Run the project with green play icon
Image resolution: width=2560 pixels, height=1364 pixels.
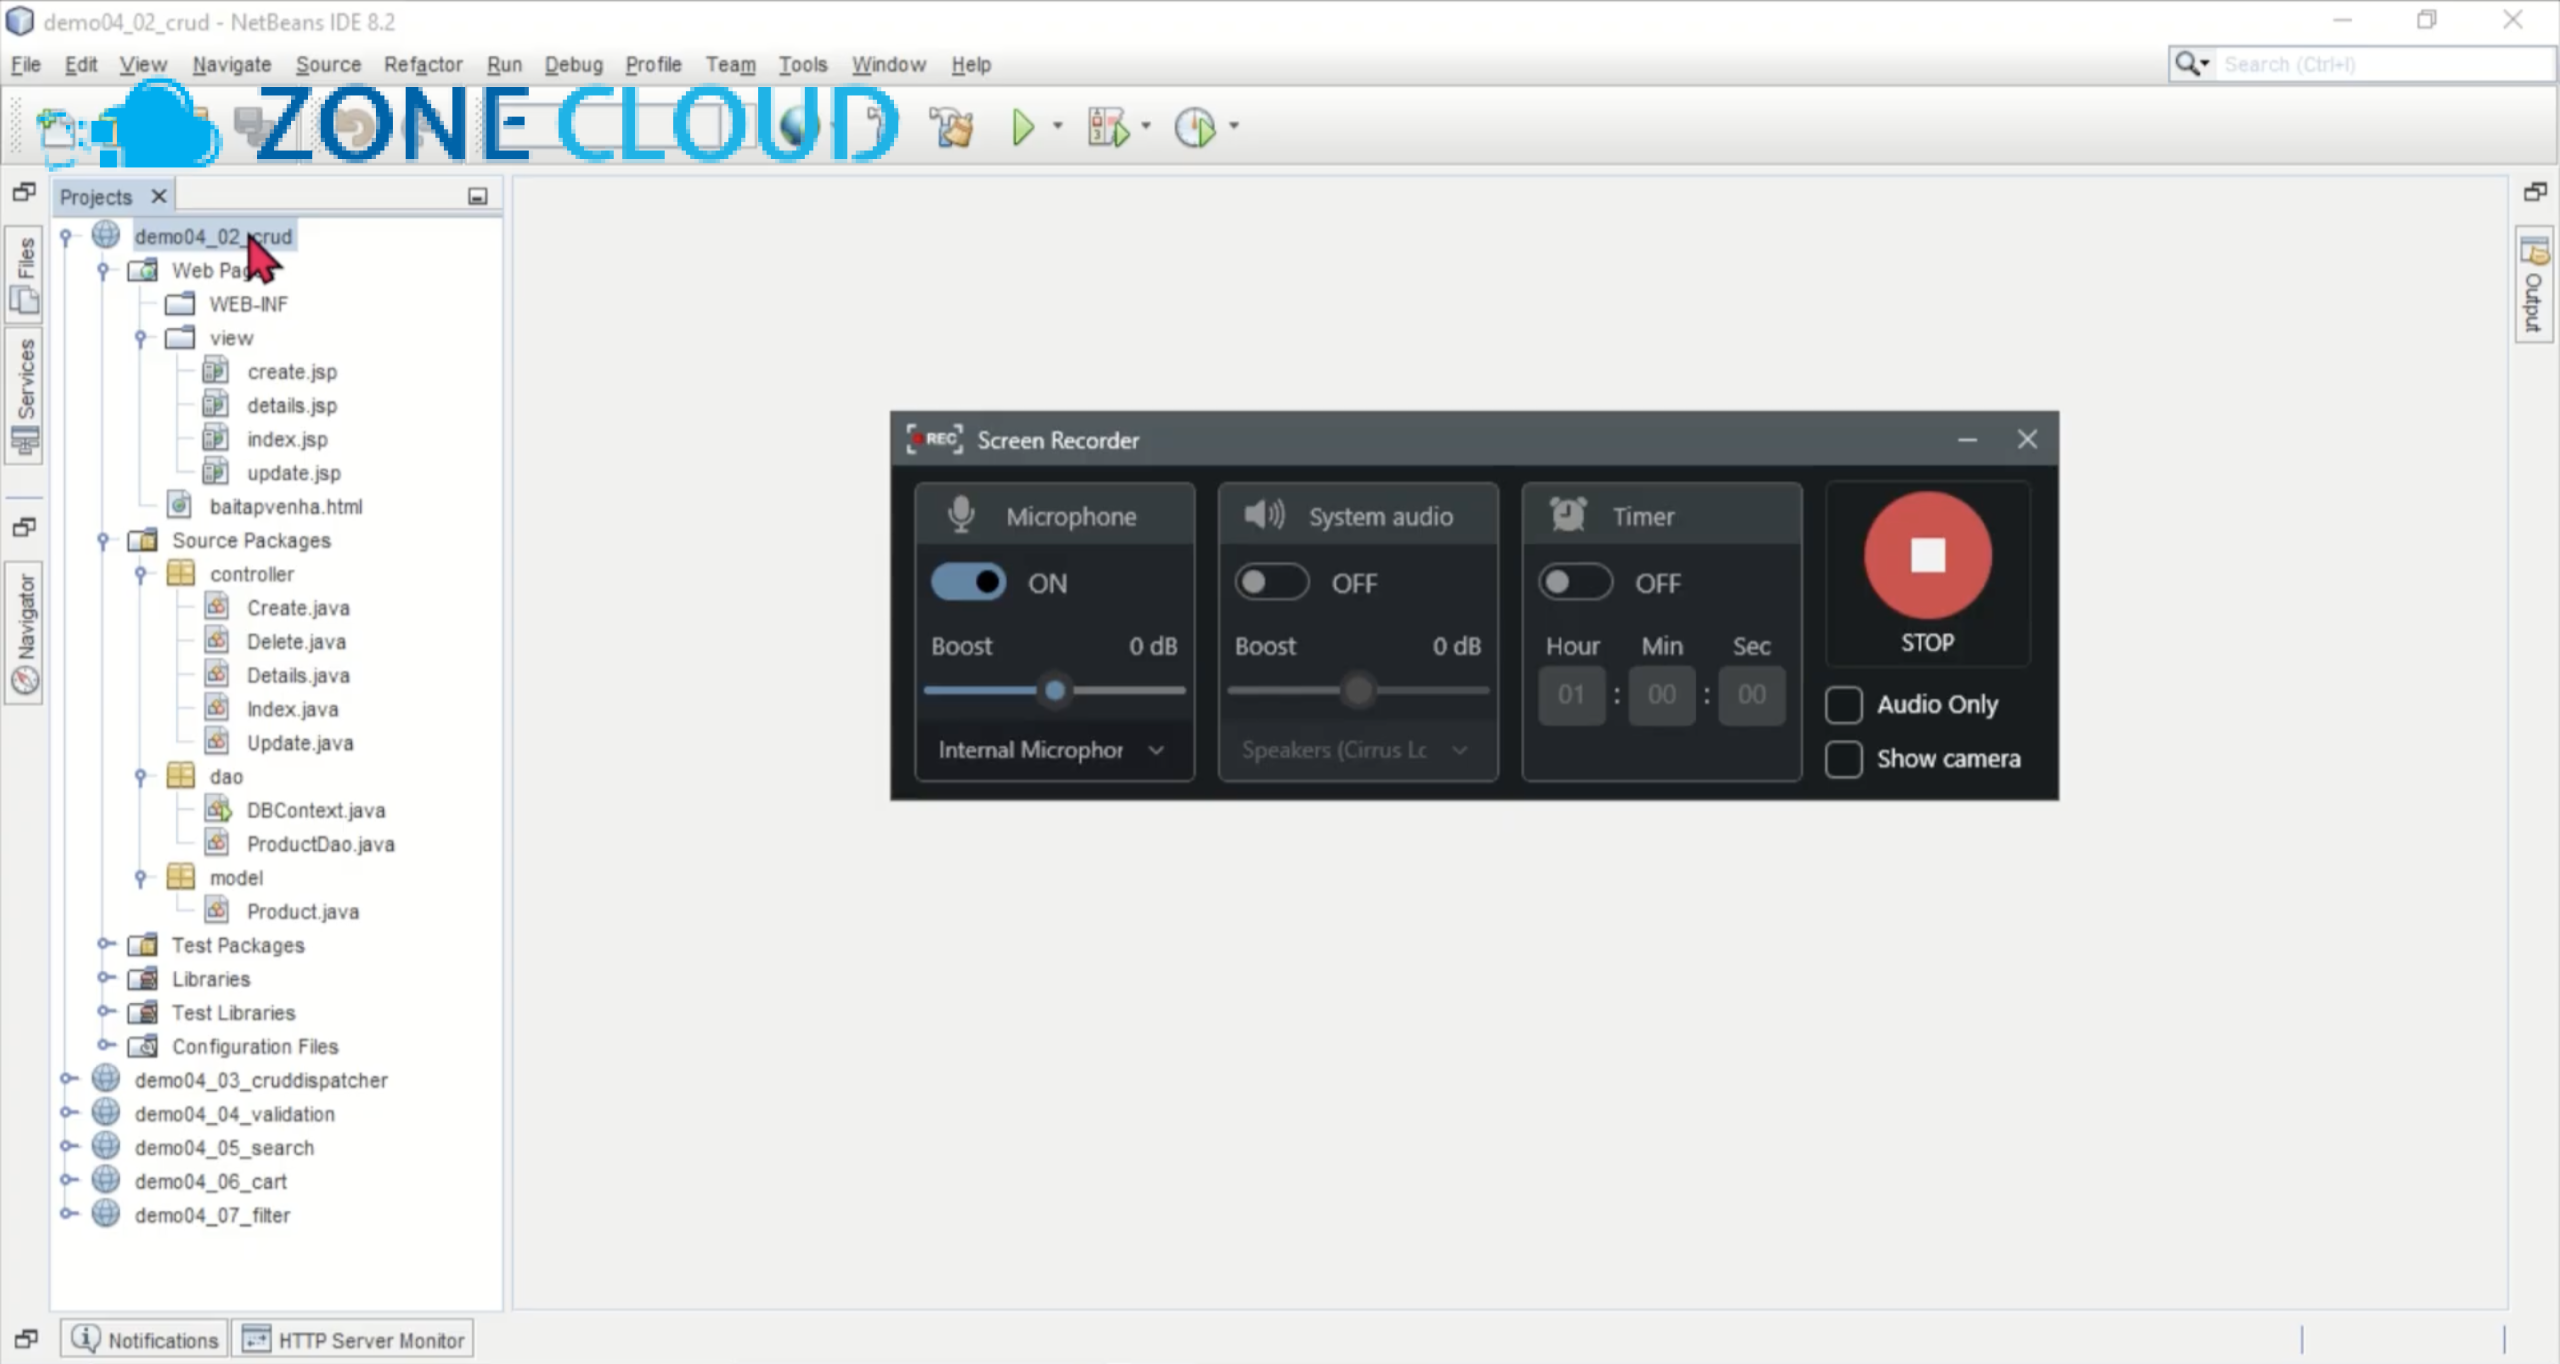point(1022,127)
